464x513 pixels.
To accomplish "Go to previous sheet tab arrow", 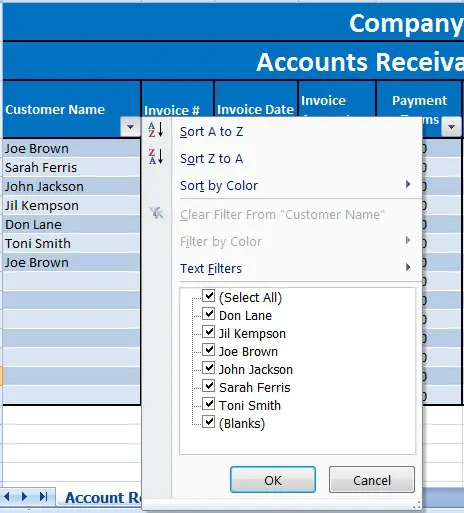I will [7, 497].
